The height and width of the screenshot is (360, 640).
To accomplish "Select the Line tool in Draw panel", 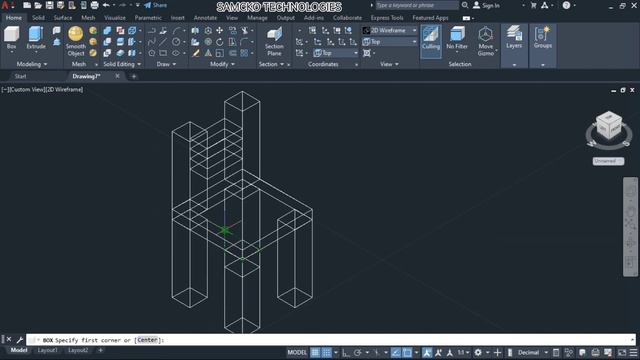I will point(163,42).
